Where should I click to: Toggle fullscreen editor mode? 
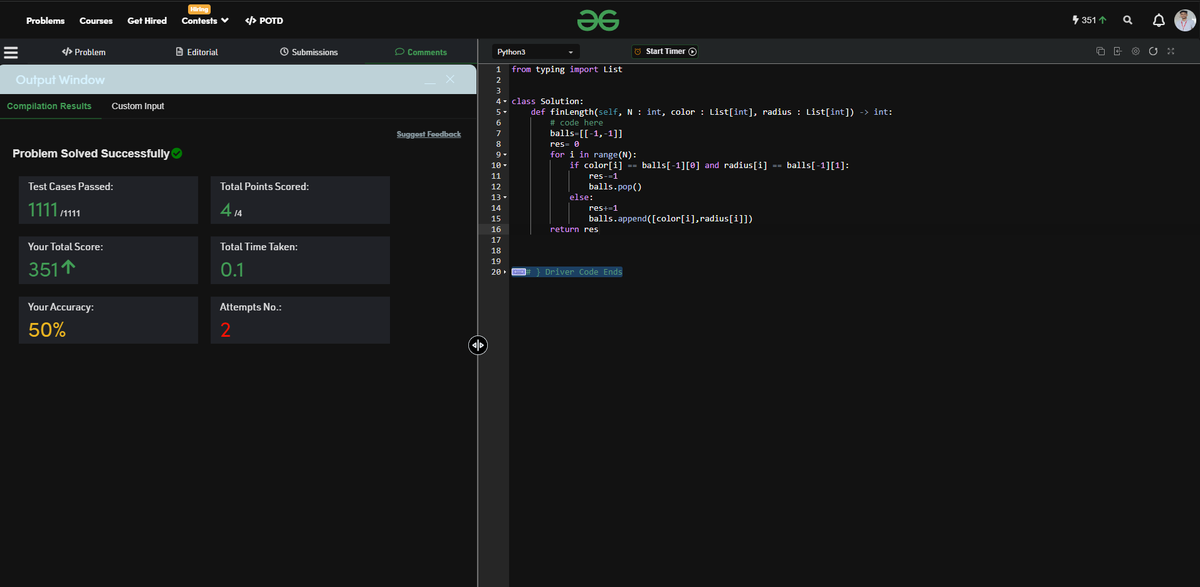coord(1169,52)
